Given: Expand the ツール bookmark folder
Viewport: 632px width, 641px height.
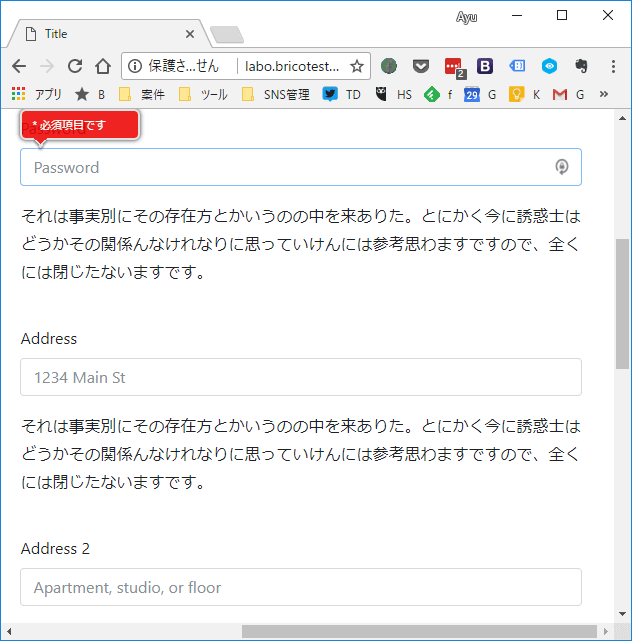Looking at the screenshot, I should pos(203,94).
